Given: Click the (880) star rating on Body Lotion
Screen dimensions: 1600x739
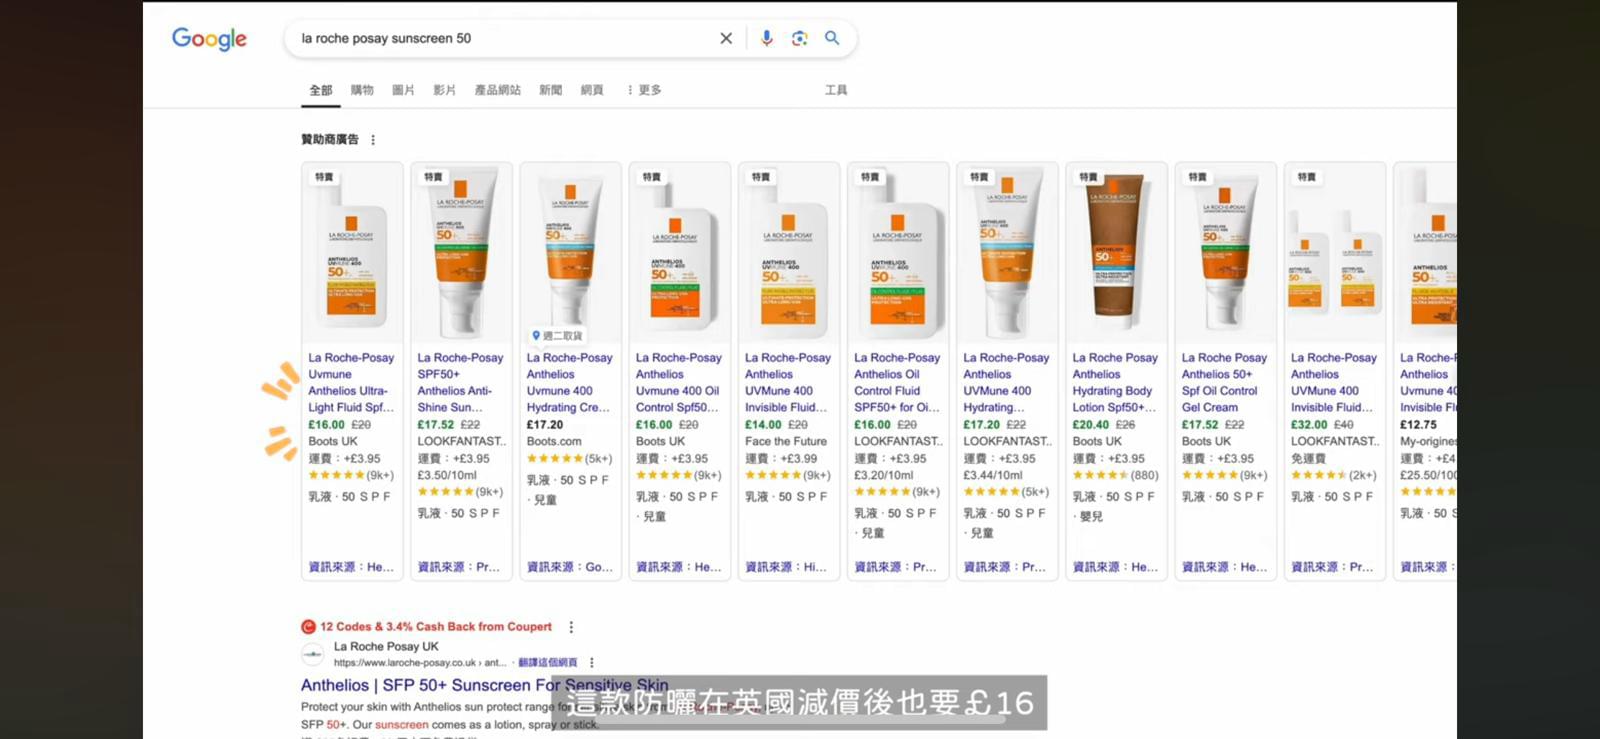Looking at the screenshot, I should tap(1115, 475).
